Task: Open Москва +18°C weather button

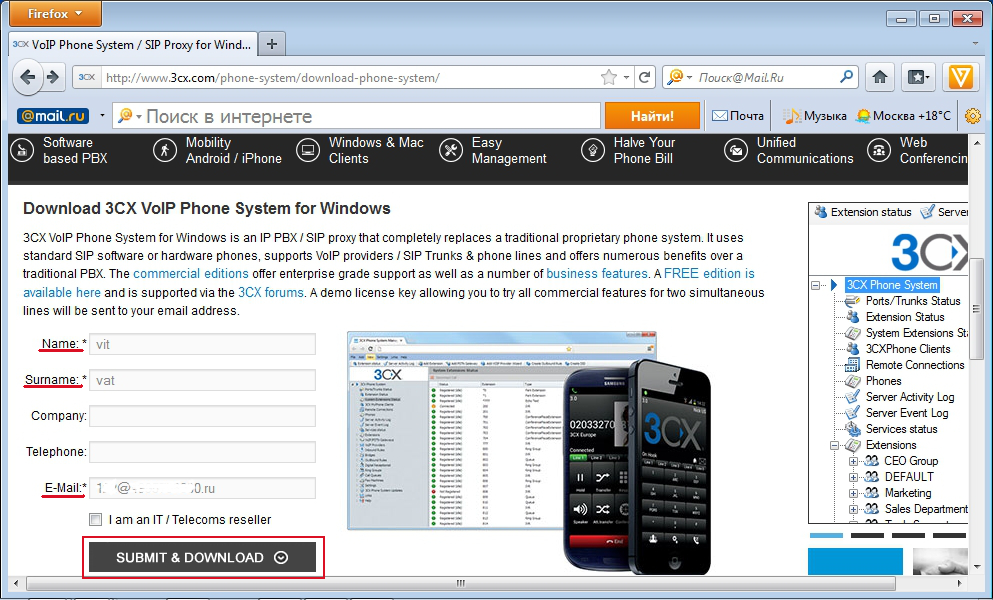Action: tap(903, 116)
